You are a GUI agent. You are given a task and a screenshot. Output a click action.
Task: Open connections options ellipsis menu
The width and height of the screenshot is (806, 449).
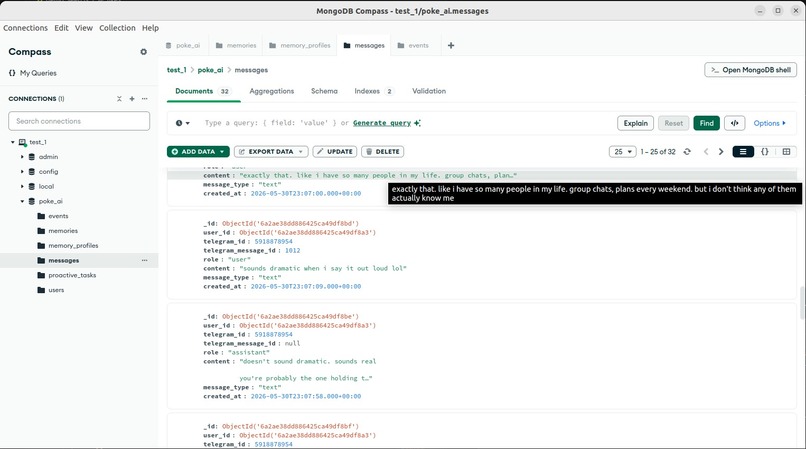click(x=144, y=99)
